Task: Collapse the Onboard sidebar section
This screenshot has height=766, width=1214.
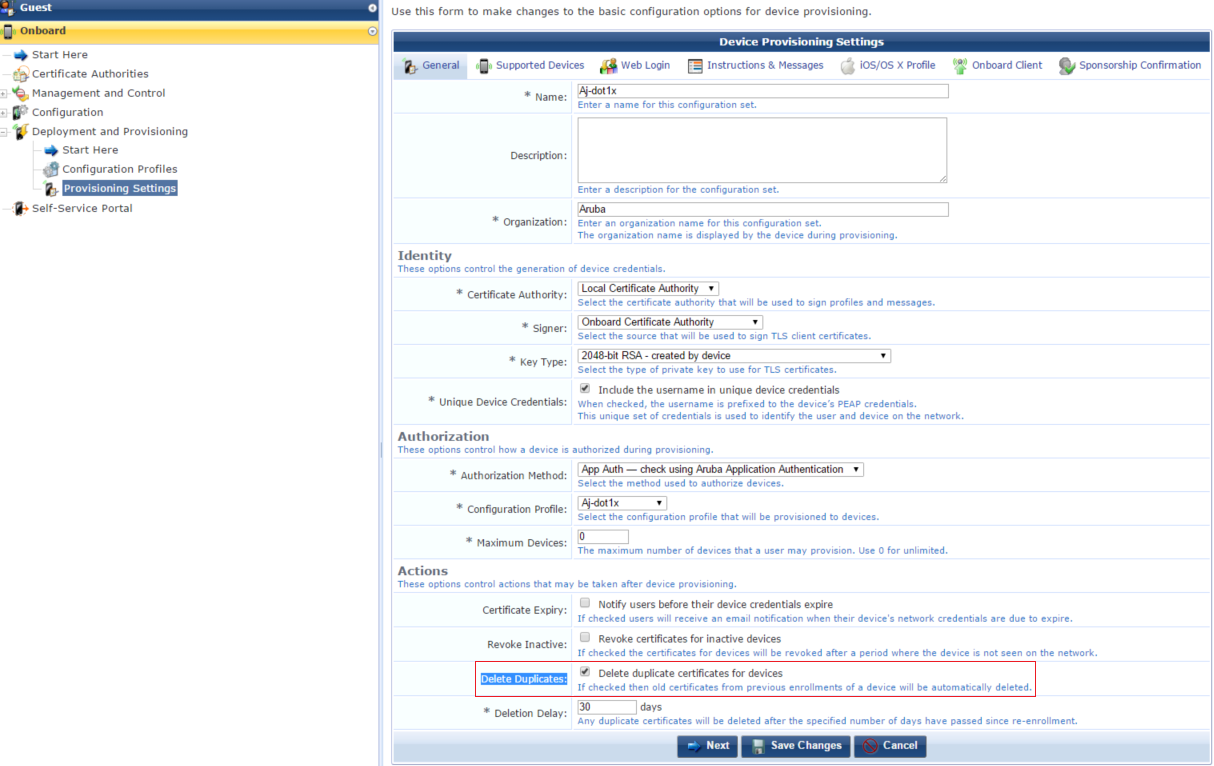Action: tap(372, 31)
